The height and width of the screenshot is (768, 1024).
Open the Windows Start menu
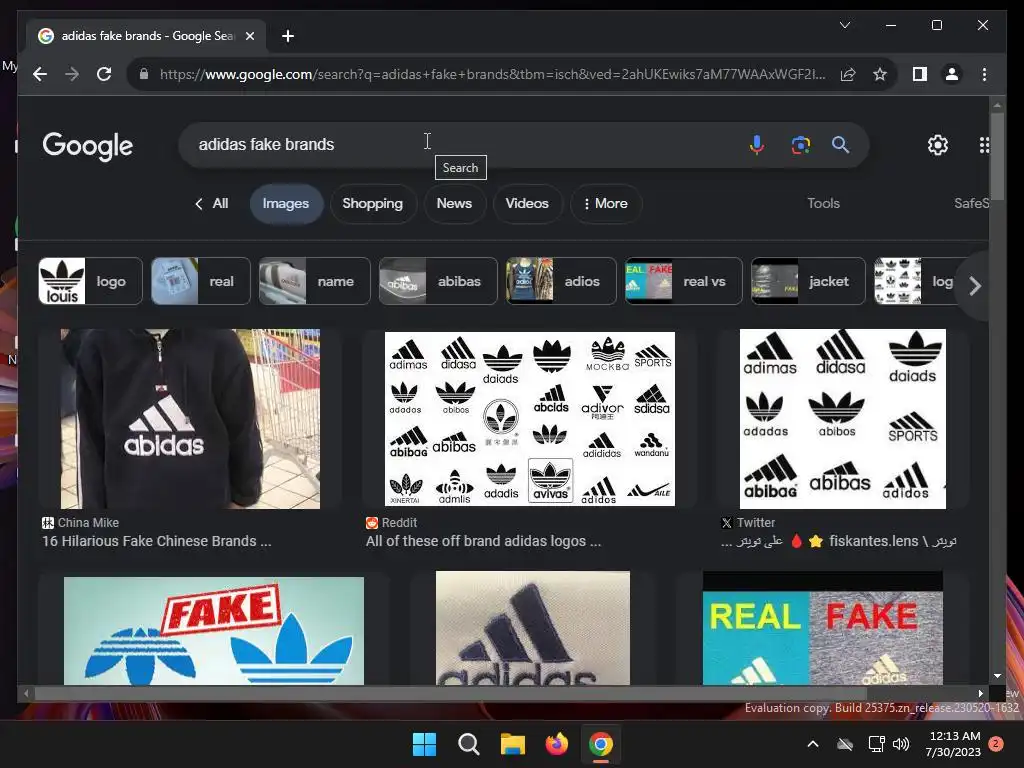[x=424, y=744]
